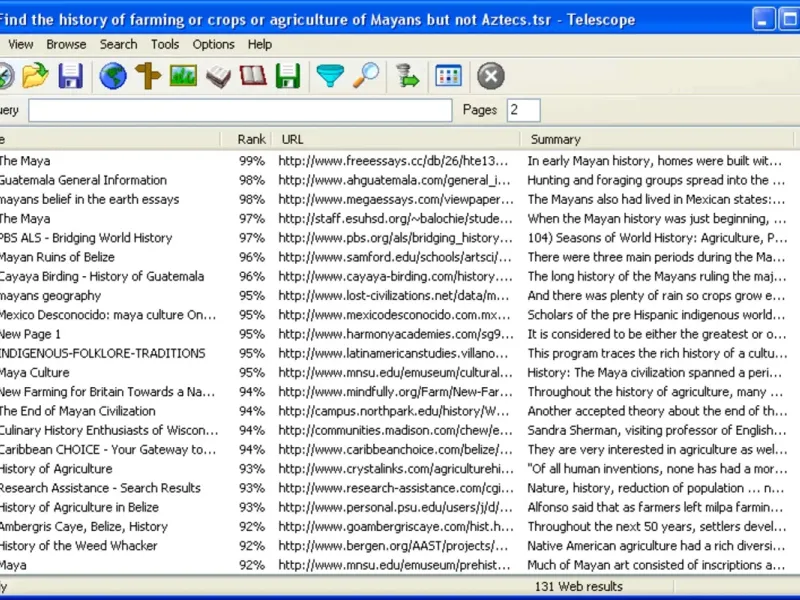Click the ahguatemala.com URL cell

pos(394,180)
